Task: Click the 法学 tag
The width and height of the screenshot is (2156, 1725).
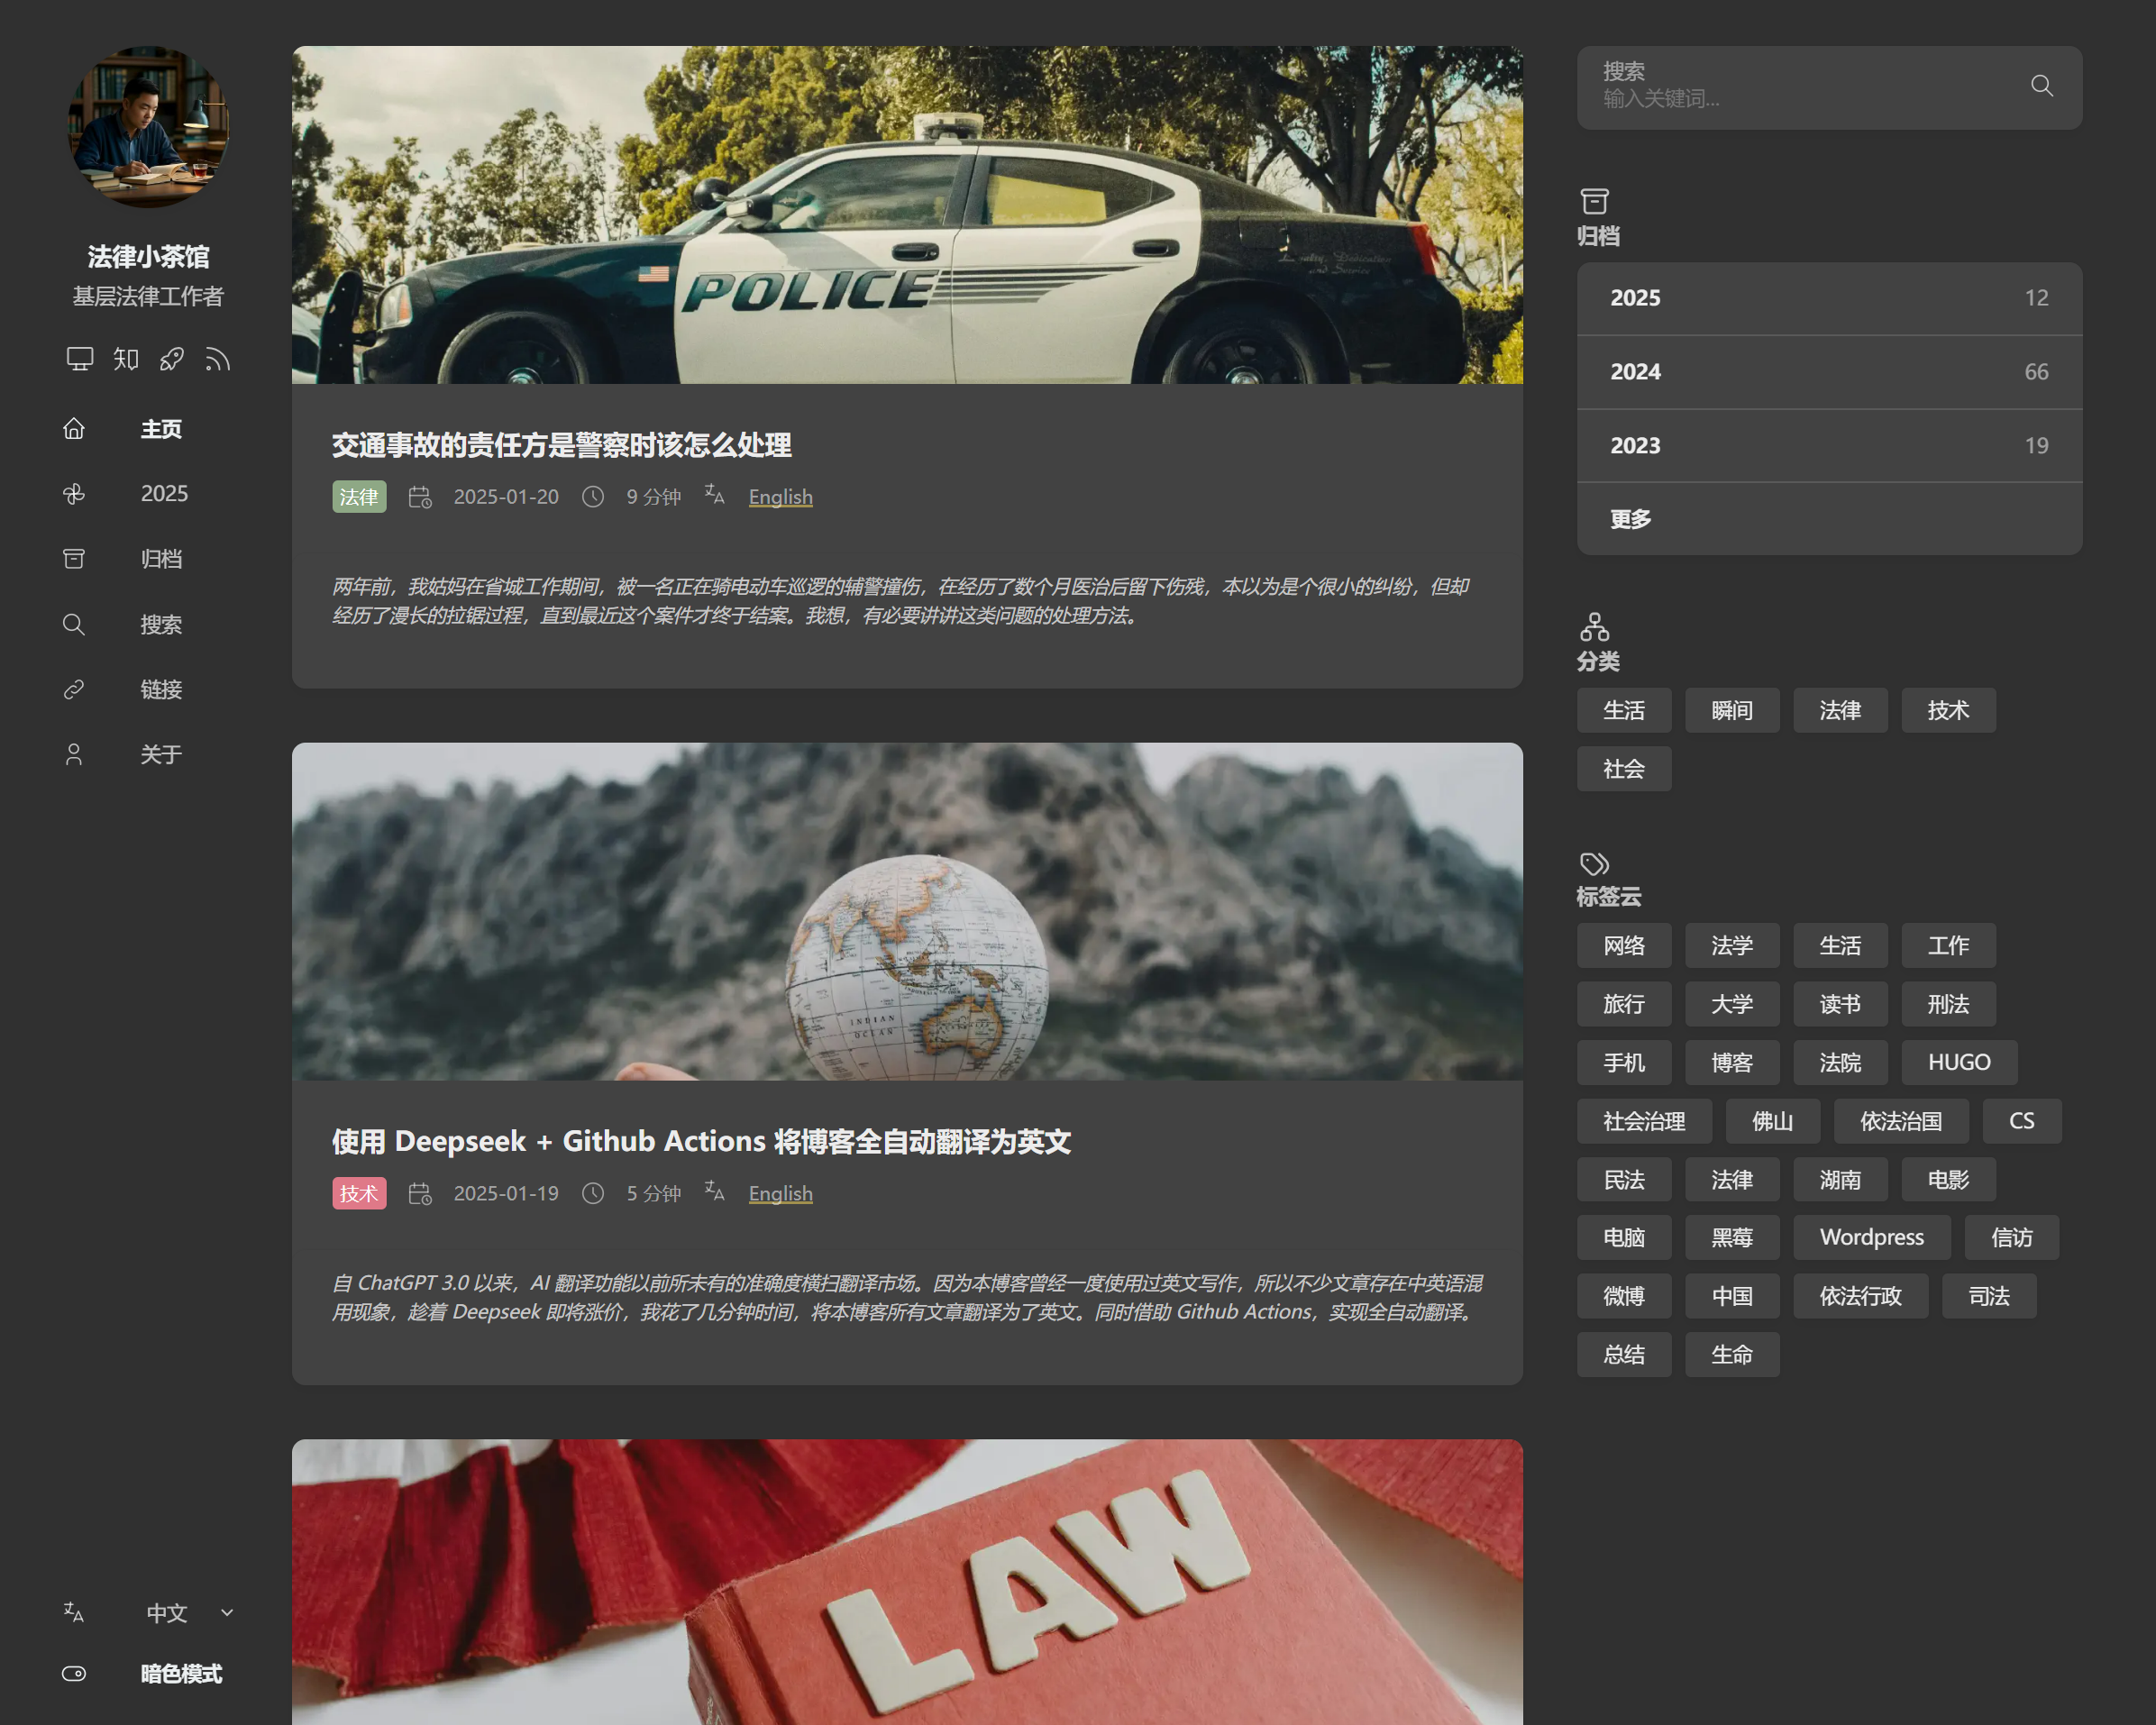Action: coord(1732,946)
